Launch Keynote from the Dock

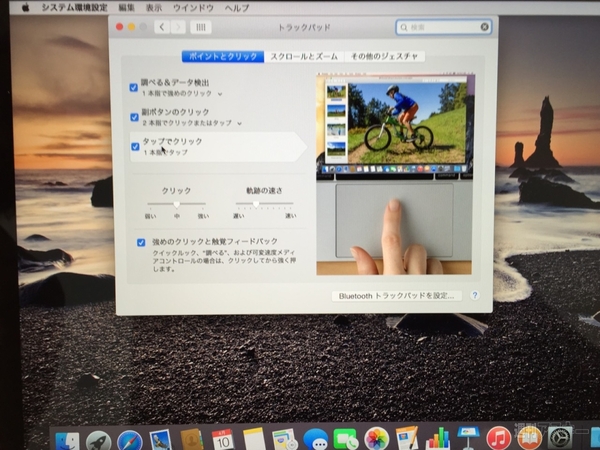(x=468, y=438)
